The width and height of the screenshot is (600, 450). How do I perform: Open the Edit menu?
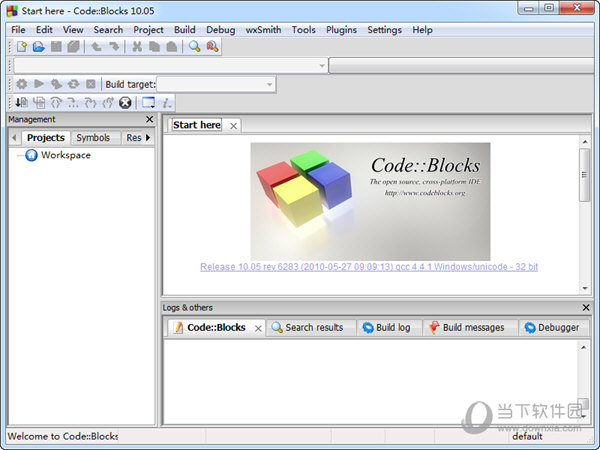(44, 30)
